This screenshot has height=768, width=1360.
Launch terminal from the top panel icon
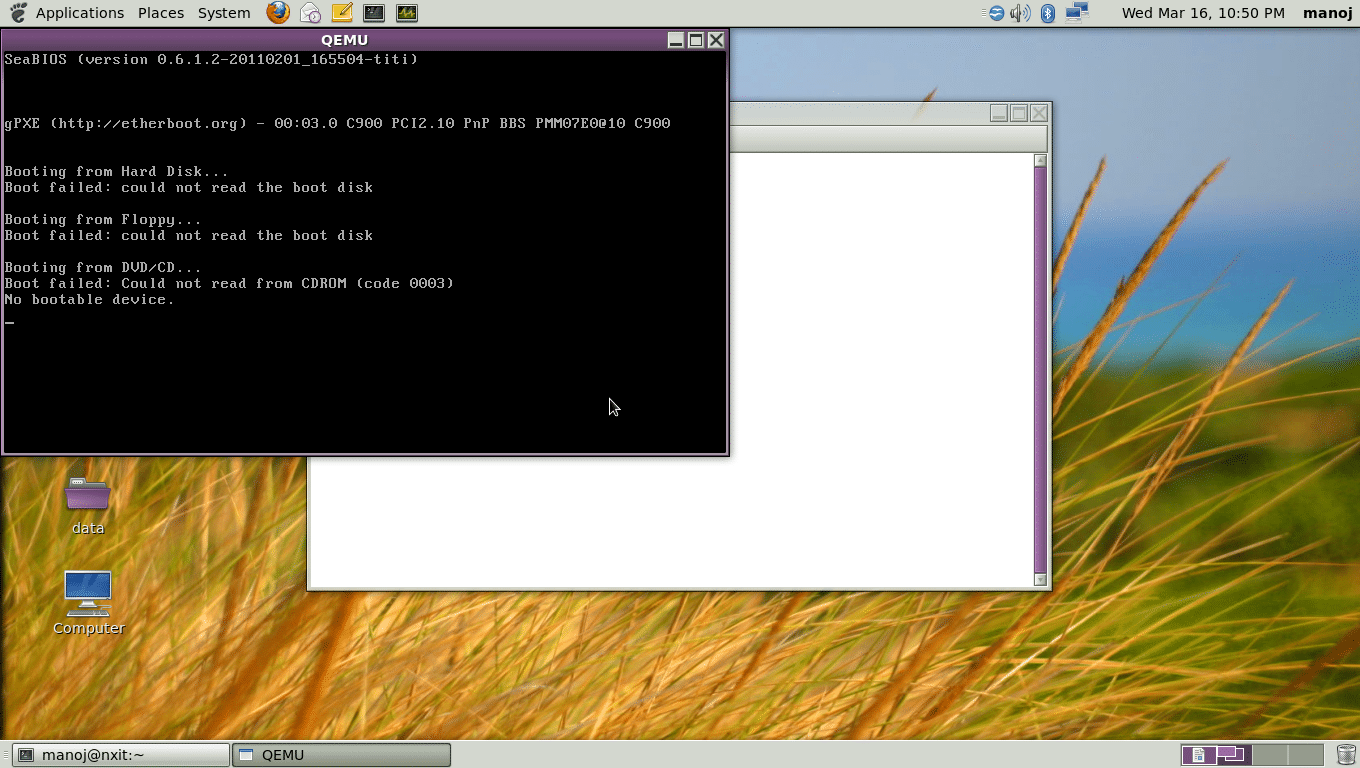click(x=374, y=13)
